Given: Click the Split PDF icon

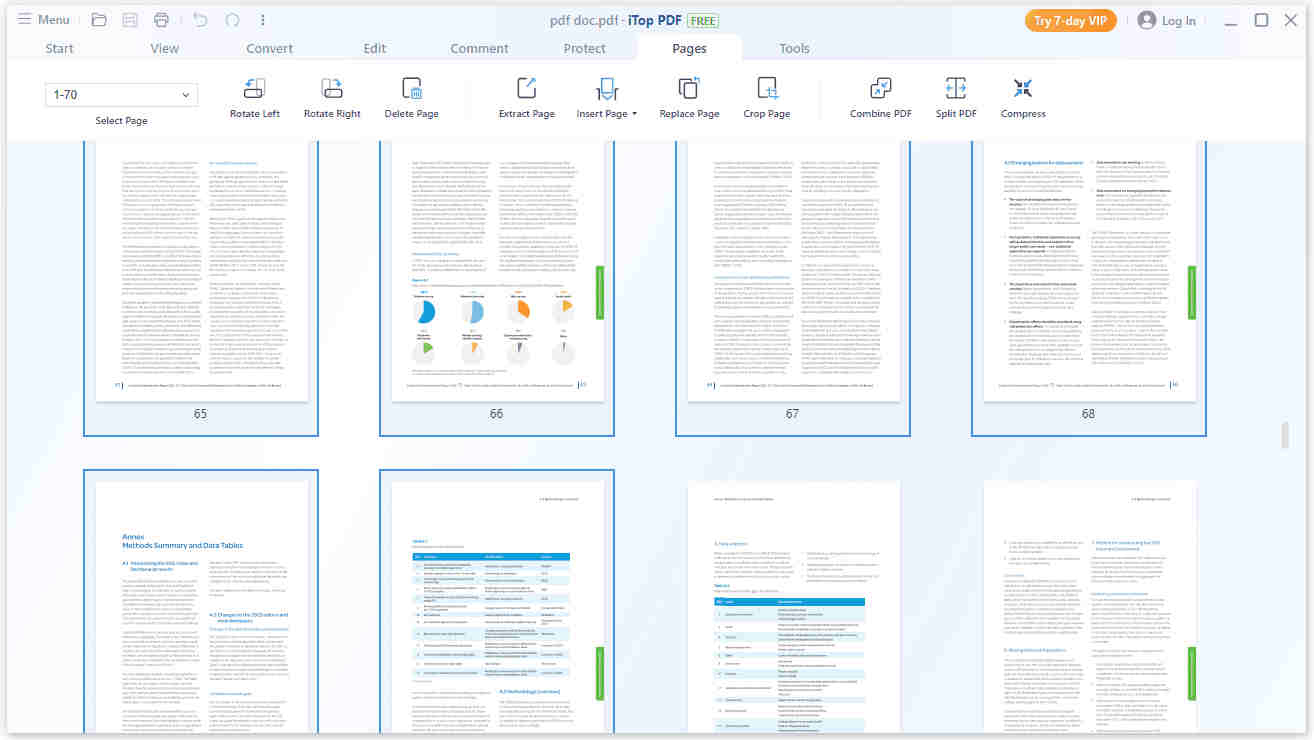Looking at the screenshot, I should point(956,89).
